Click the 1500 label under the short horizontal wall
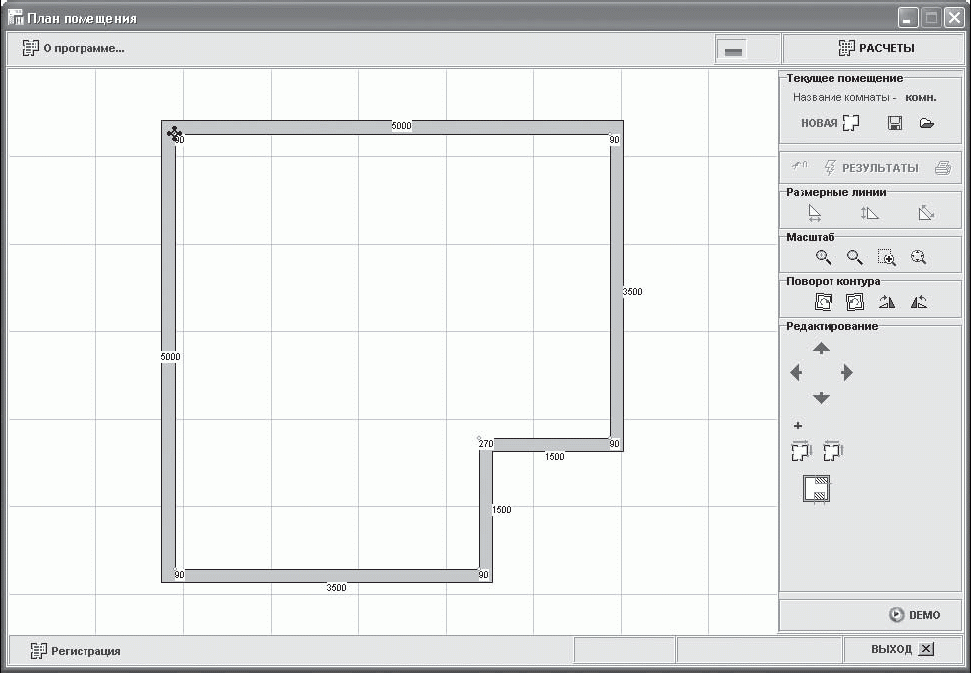 pos(554,456)
